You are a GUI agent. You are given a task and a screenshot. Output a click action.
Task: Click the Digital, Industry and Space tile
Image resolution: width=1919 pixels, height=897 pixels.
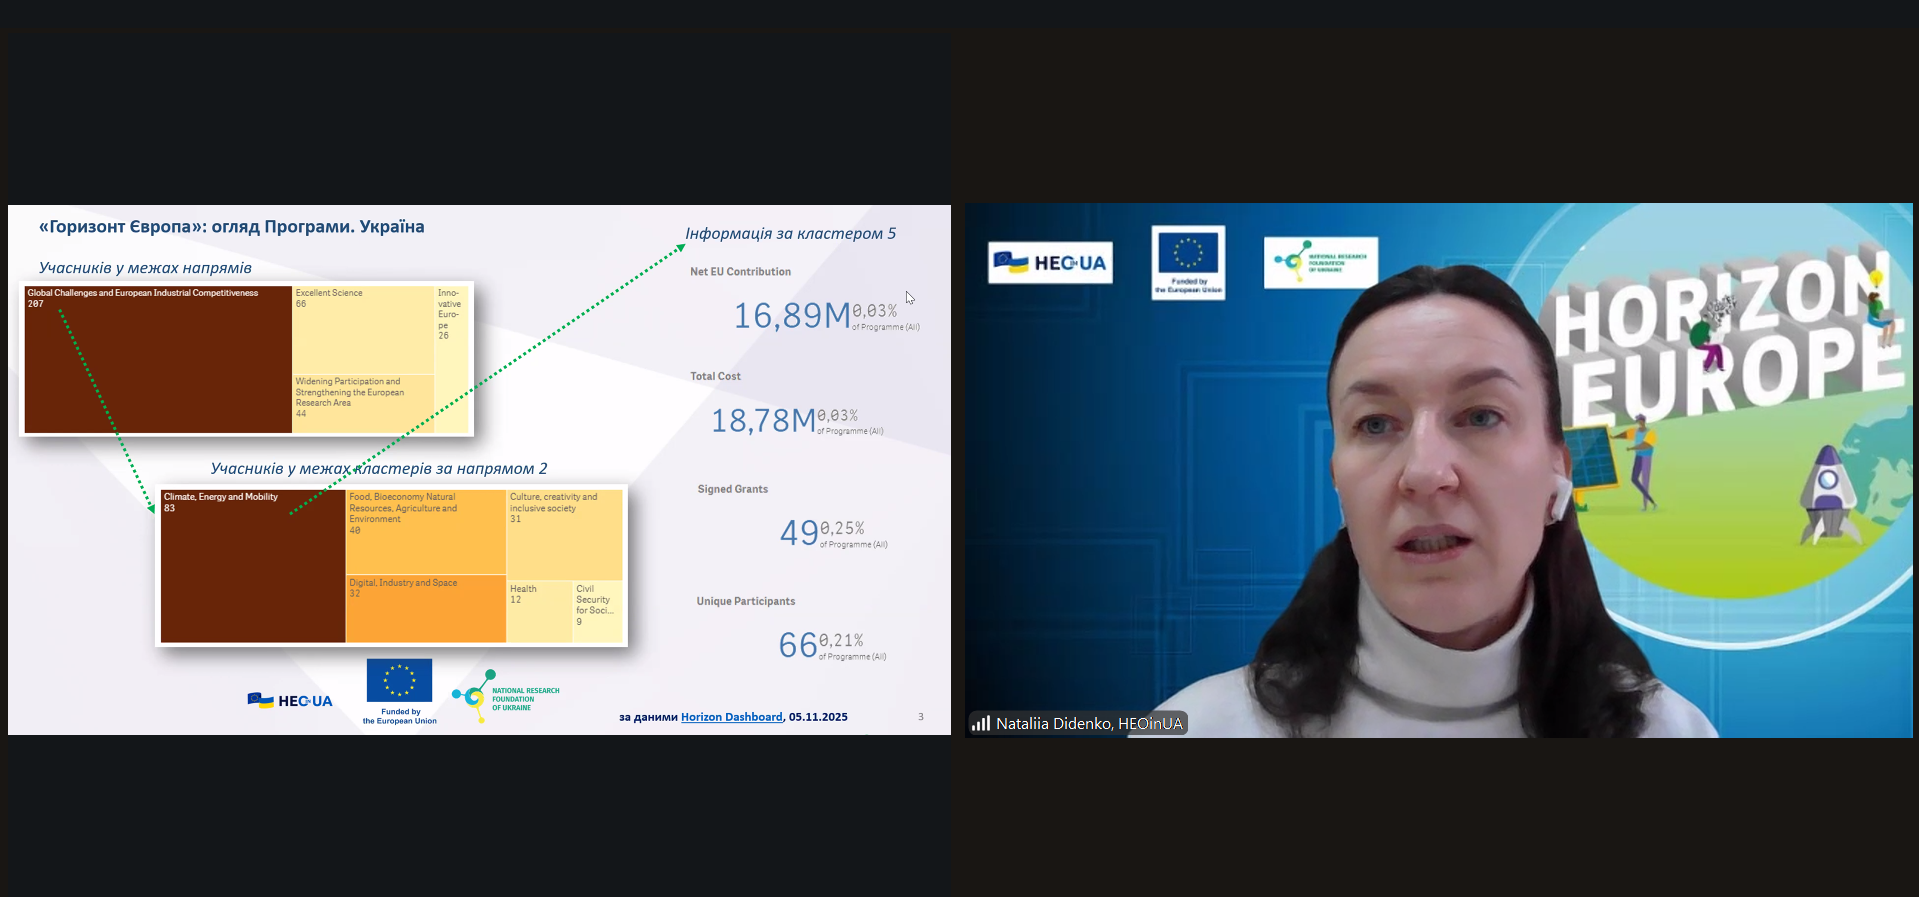coord(425,608)
